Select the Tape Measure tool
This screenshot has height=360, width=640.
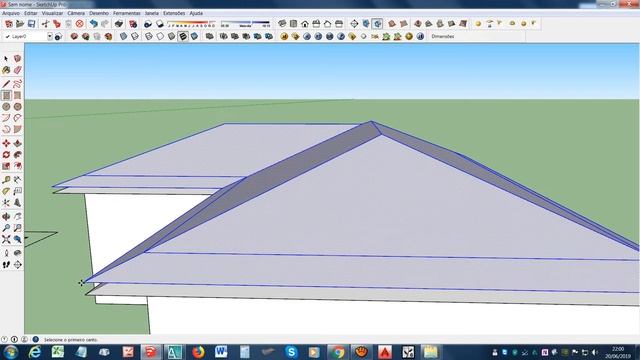6,180
